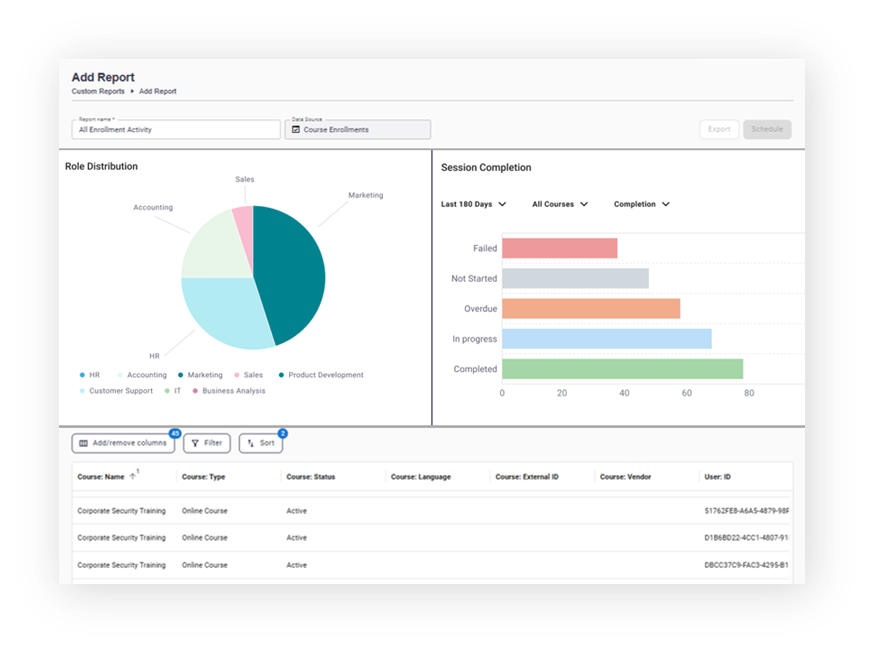The image size is (872, 651).
Task: Click the 45 badge on Add/remove columns
Action: point(175,433)
